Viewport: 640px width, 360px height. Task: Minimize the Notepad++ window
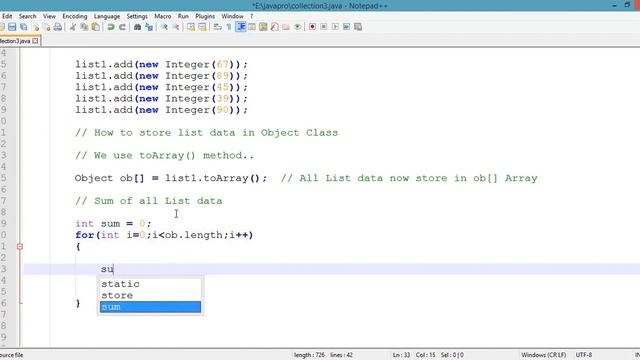pyautogui.click(x=614, y=5)
